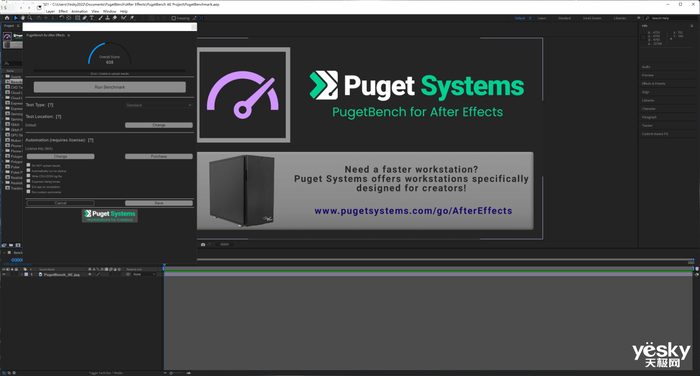
Task: Check 'Exit app on completion' option
Action: (29, 186)
